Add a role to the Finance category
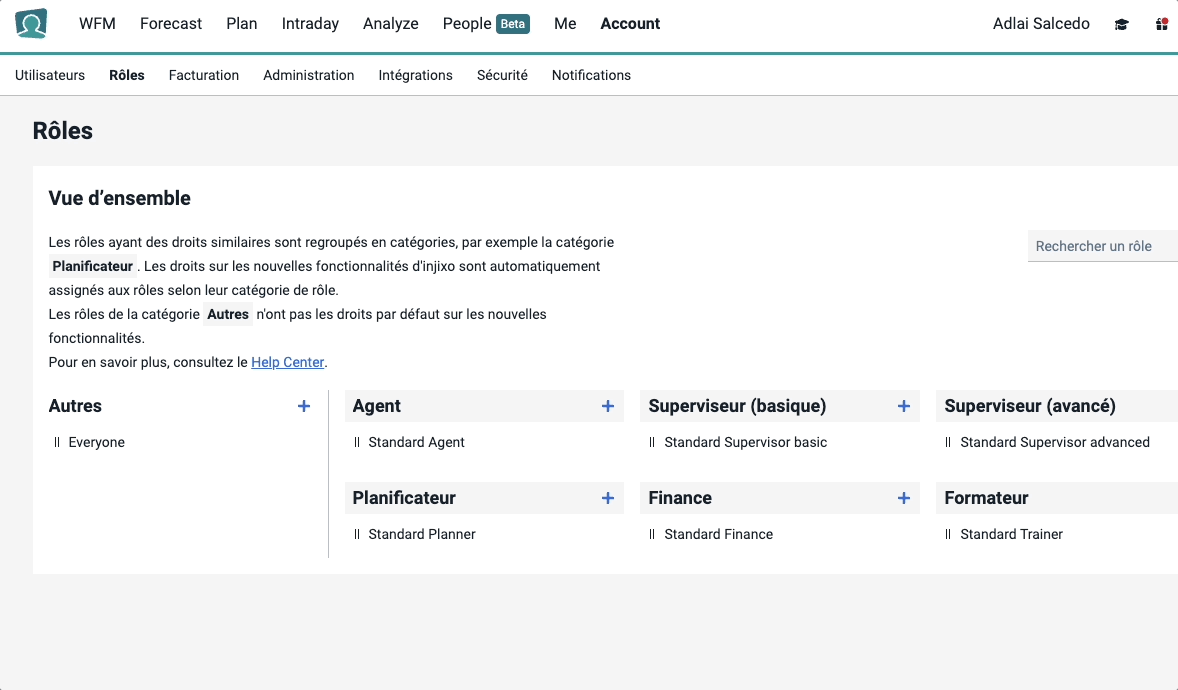1178x690 pixels. coord(903,497)
